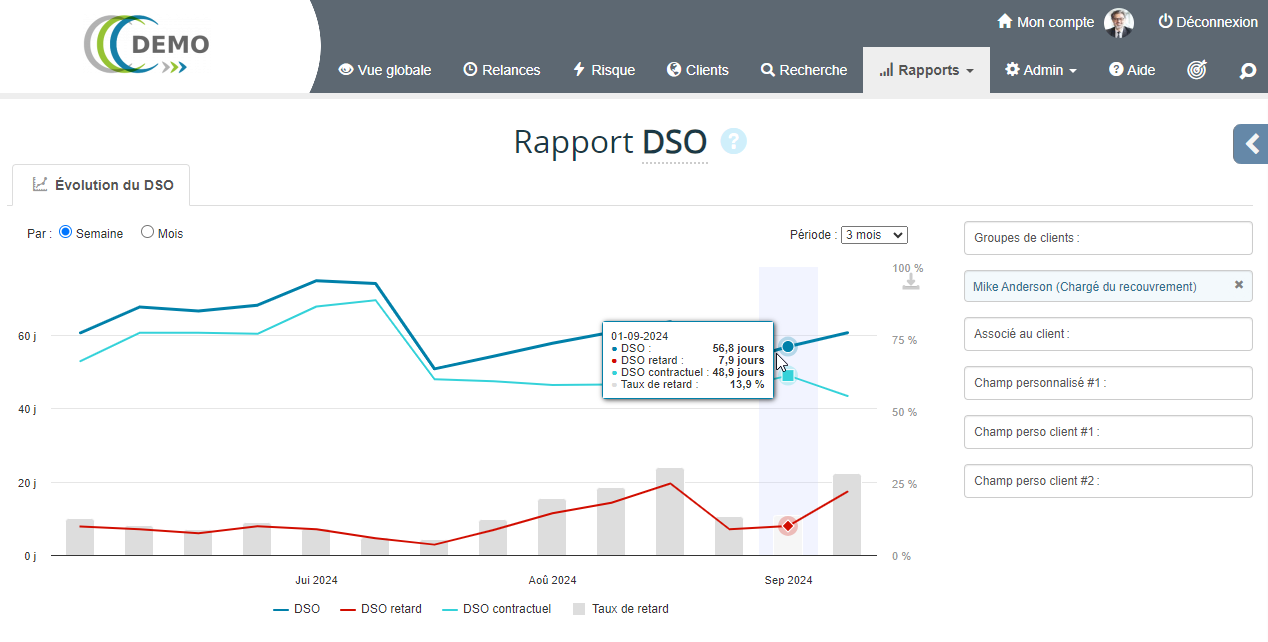Expand the side panel with the chevron arrow

(x=1251, y=144)
